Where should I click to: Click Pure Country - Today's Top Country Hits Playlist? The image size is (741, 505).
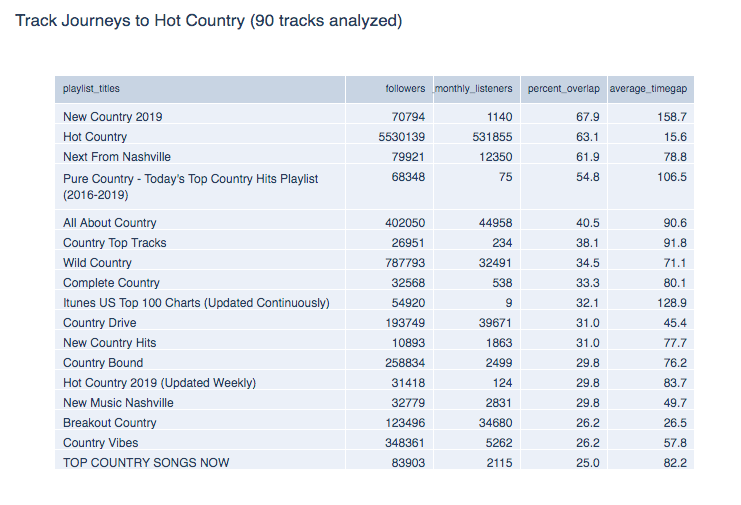coord(190,187)
